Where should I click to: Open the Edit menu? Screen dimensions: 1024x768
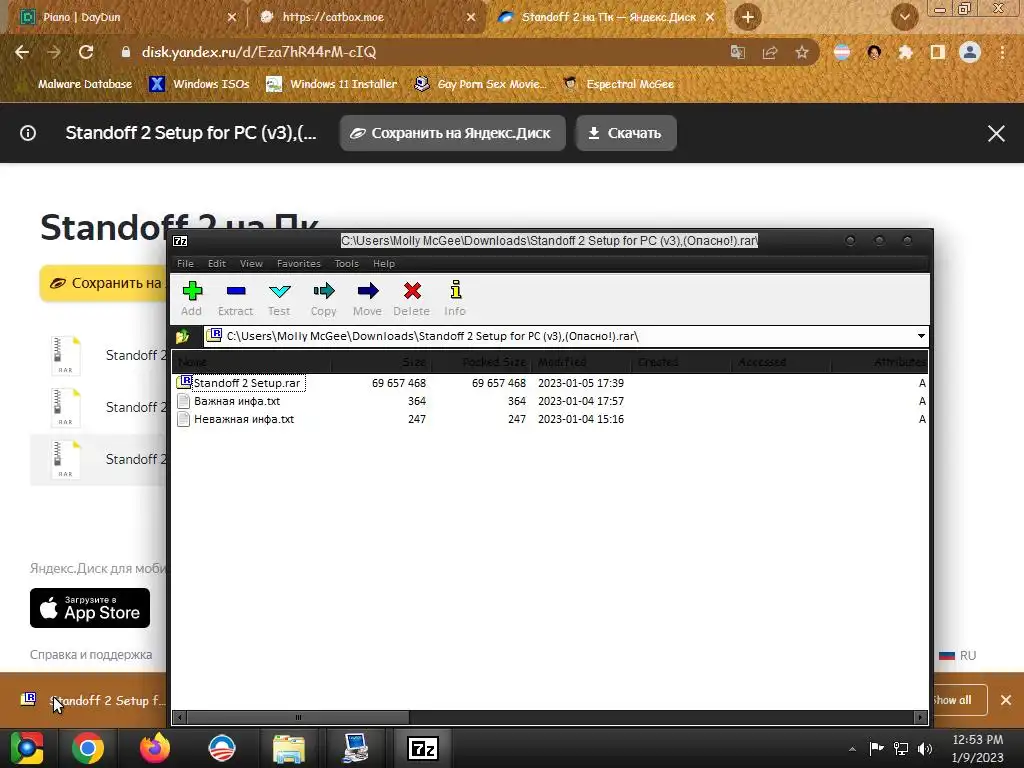click(x=217, y=263)
